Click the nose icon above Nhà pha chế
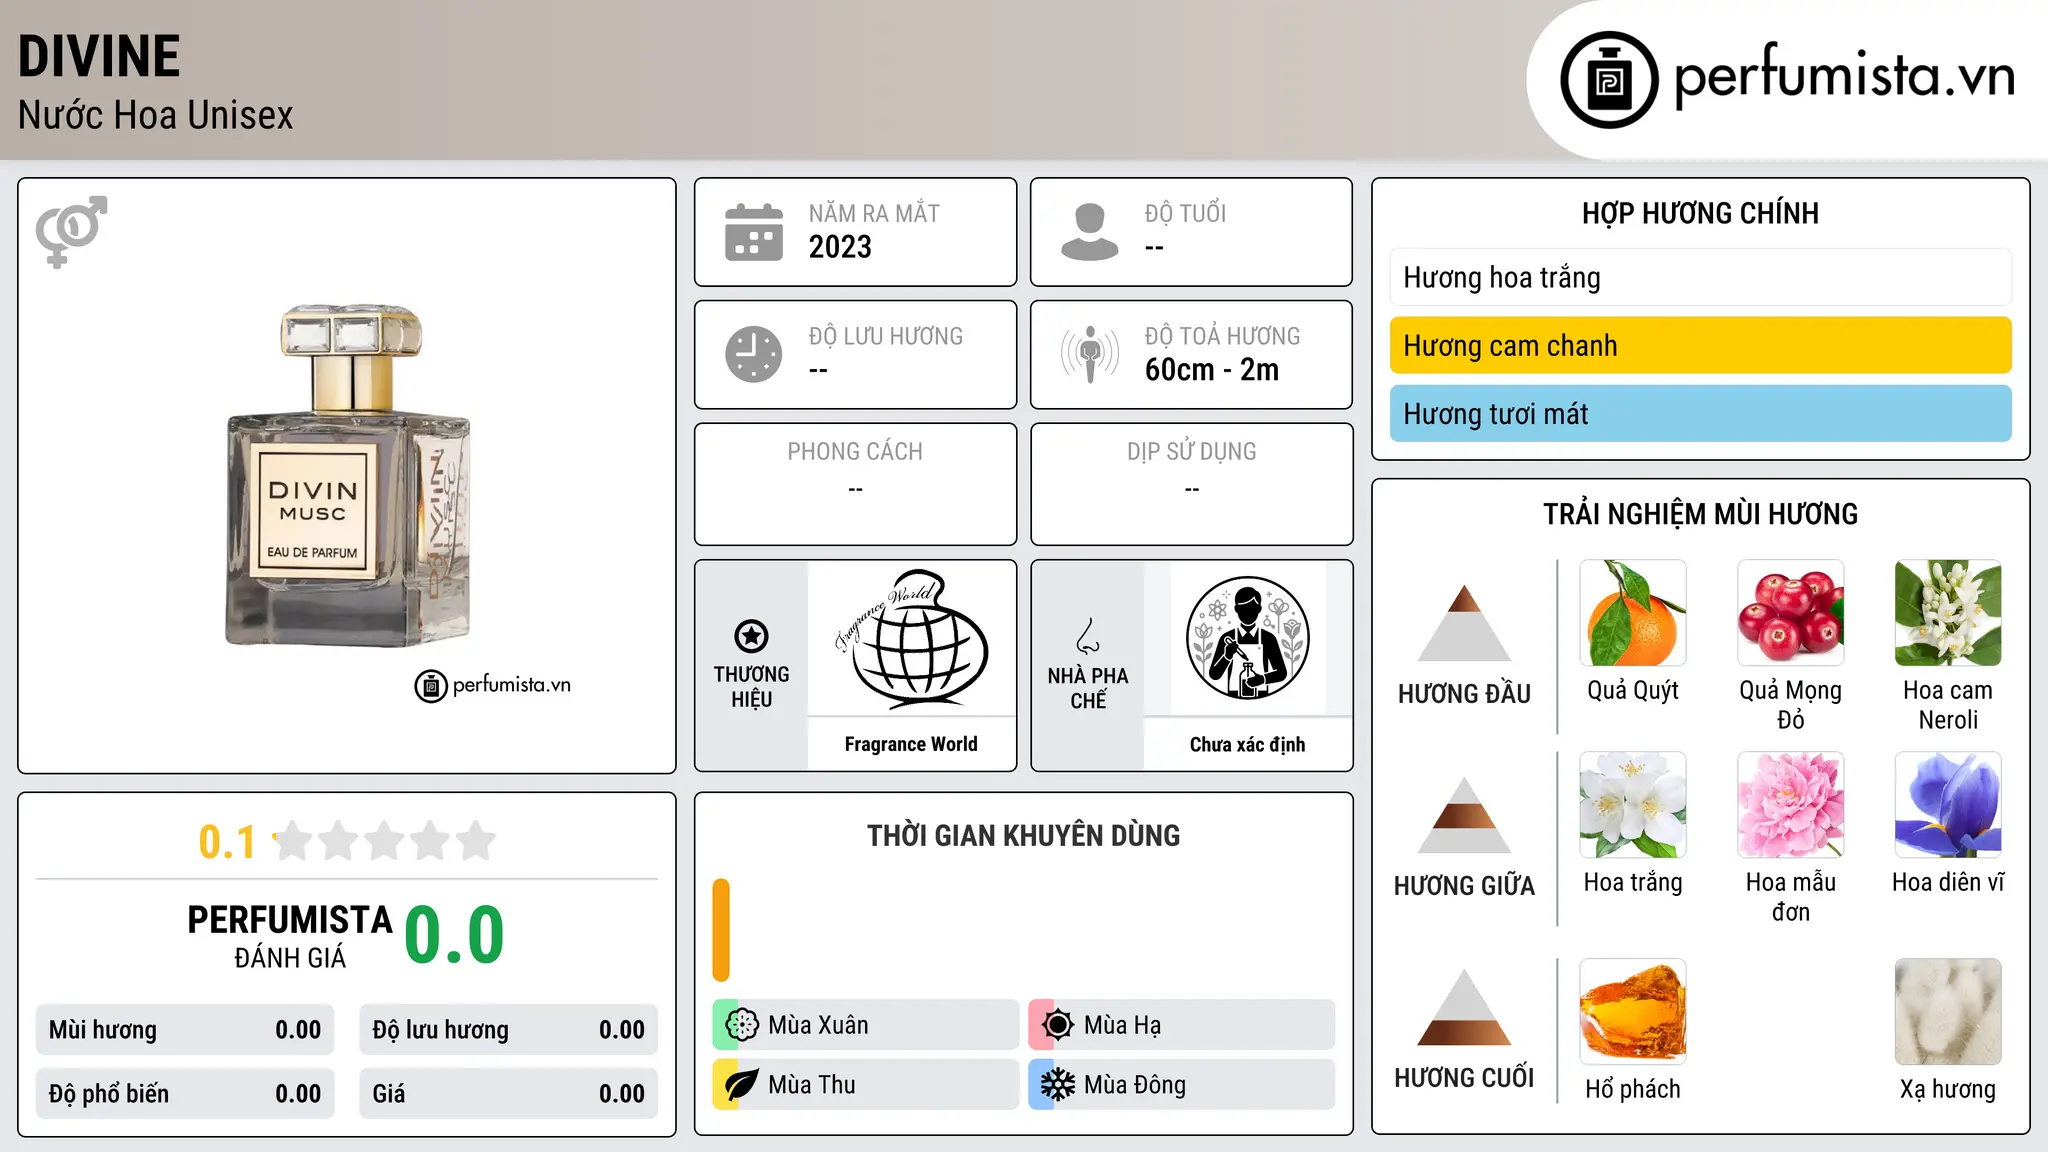 click(x=1088, y=636)
